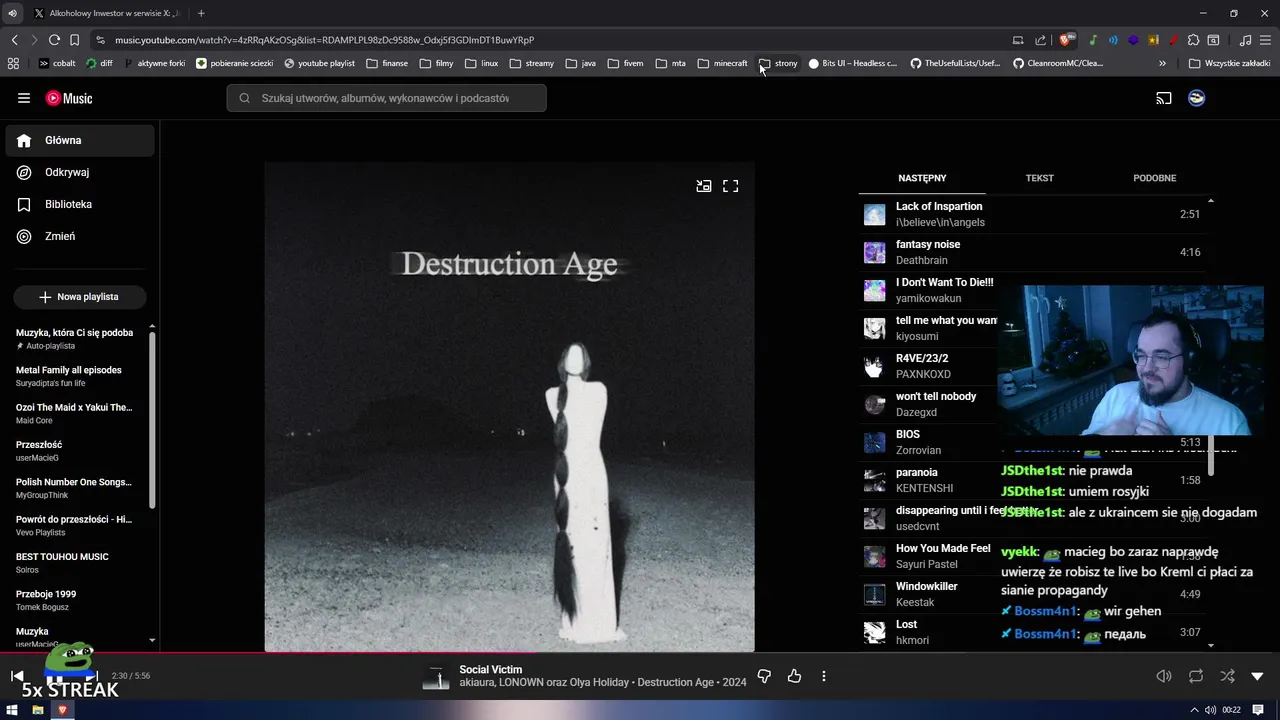Click the Nowa playlista button

(80, 297)
